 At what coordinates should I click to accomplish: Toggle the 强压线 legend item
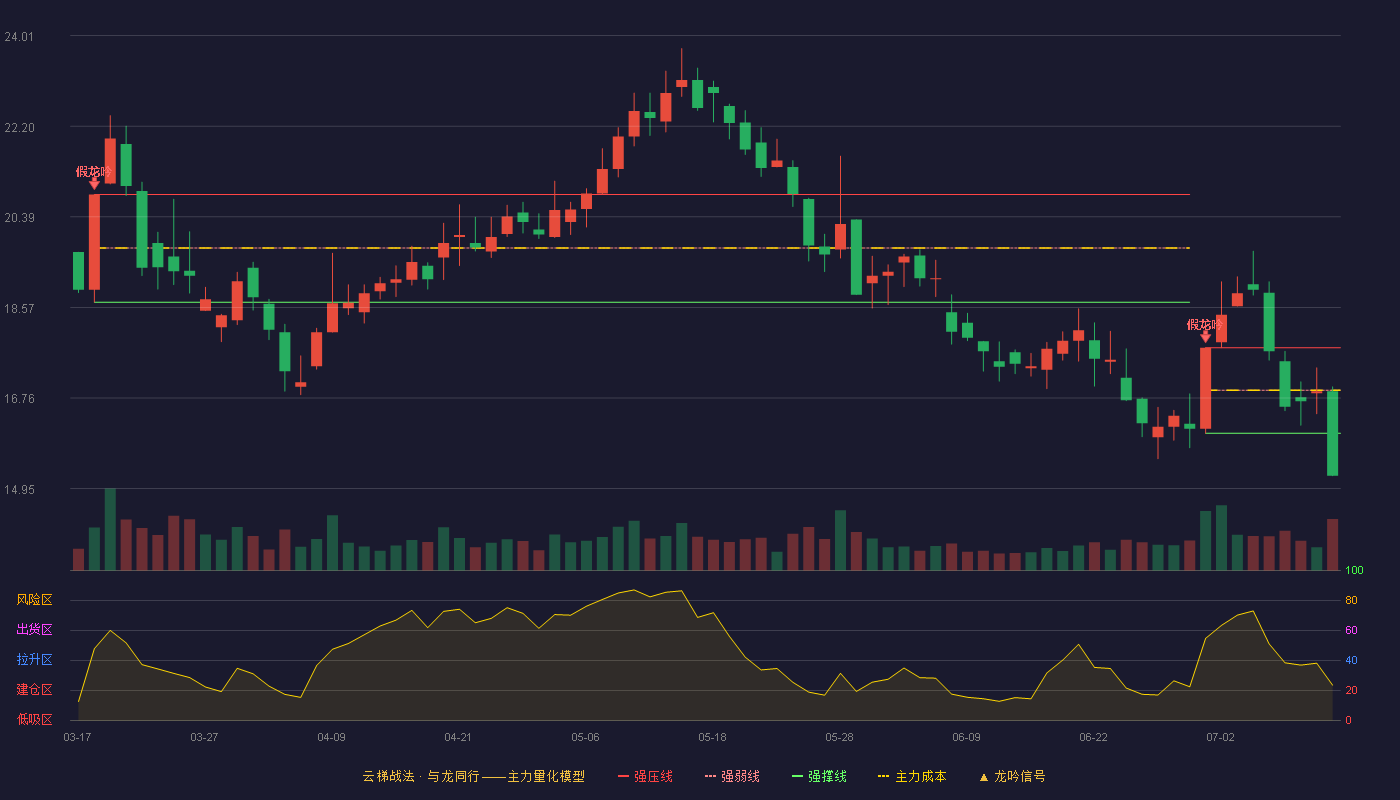(645, 776)
